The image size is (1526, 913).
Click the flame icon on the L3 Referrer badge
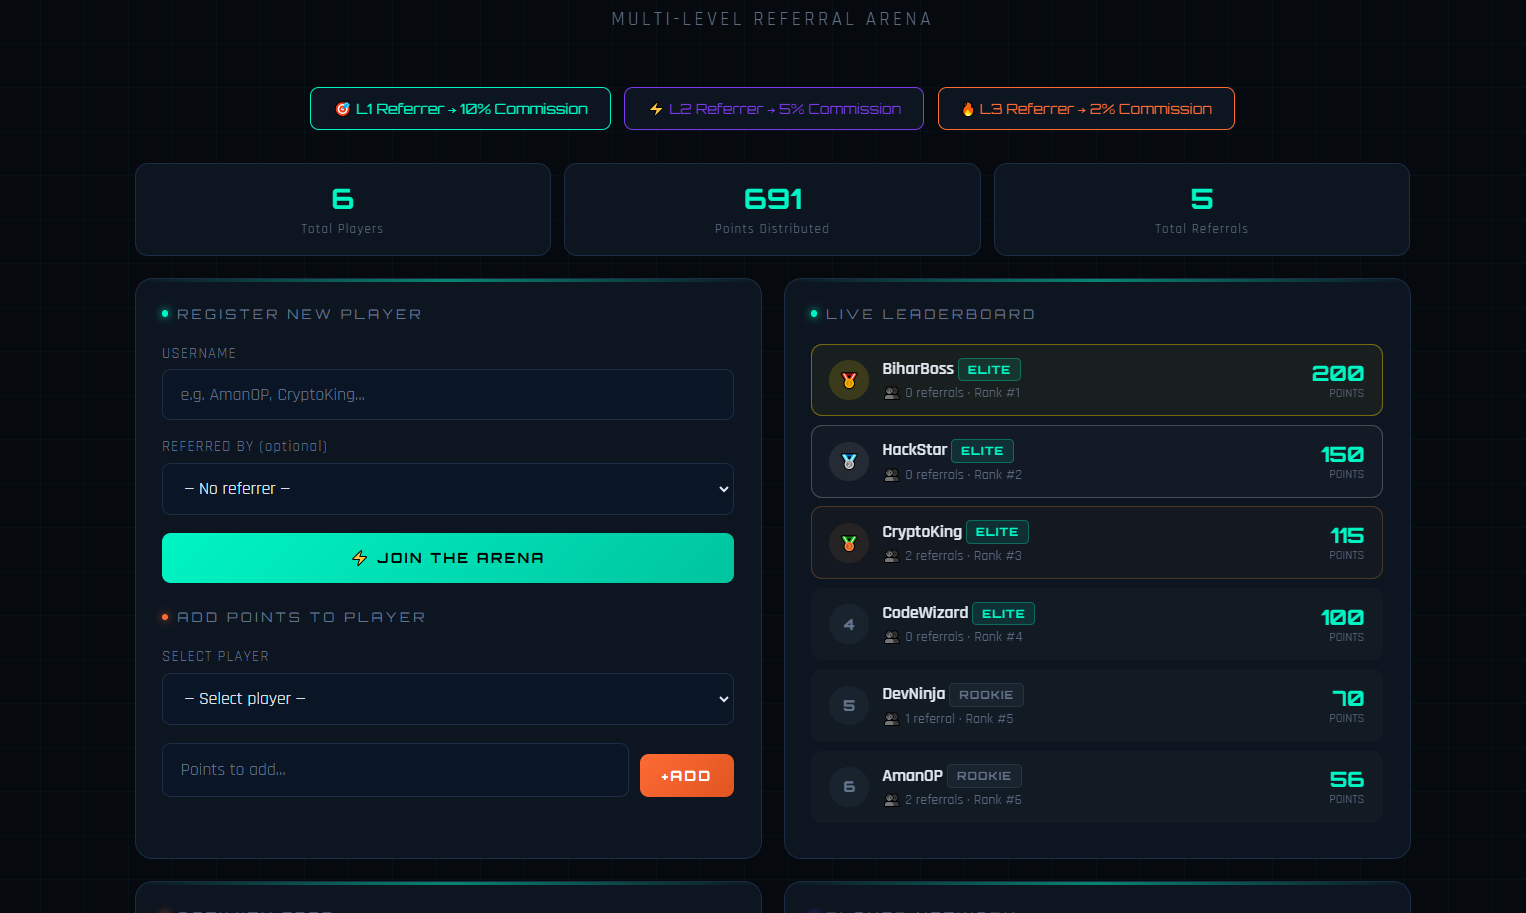[968, 108]
